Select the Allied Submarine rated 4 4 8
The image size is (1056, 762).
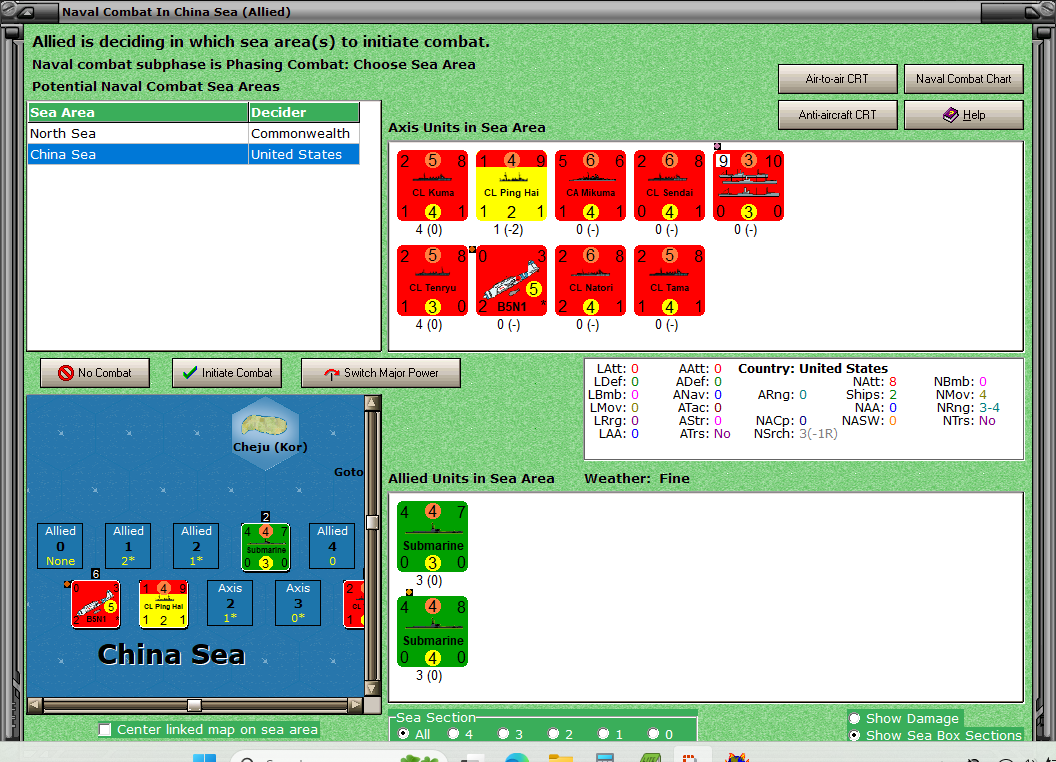coord(432,632)
